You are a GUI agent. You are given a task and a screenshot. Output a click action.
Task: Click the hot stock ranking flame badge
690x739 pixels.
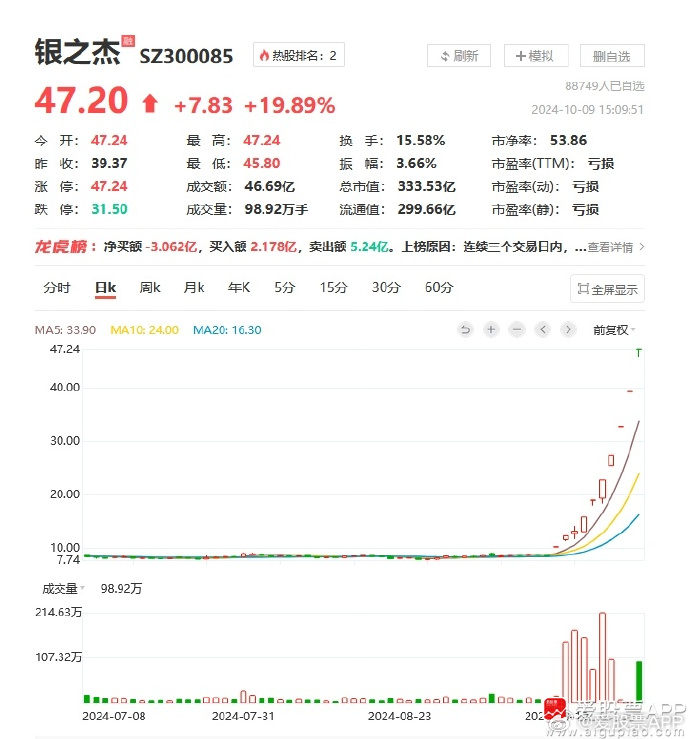click(x=298, y=56)
